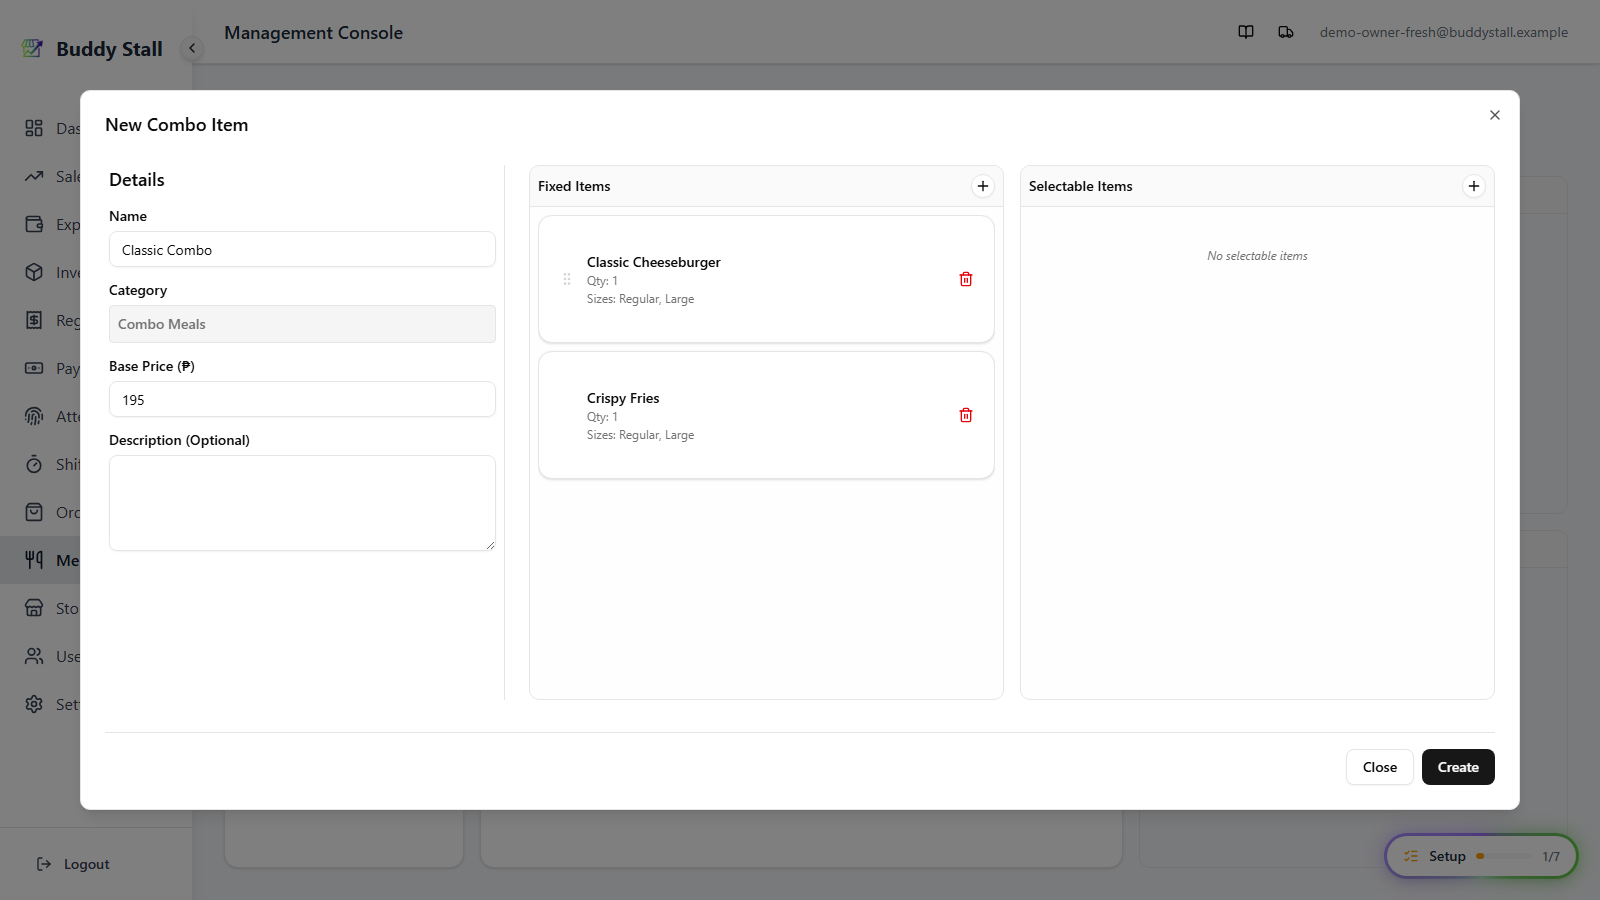The height and width of the screenshot is (900, 1600).
Task: Add a selectable item with plus icon
Action: coord(1474,186)
